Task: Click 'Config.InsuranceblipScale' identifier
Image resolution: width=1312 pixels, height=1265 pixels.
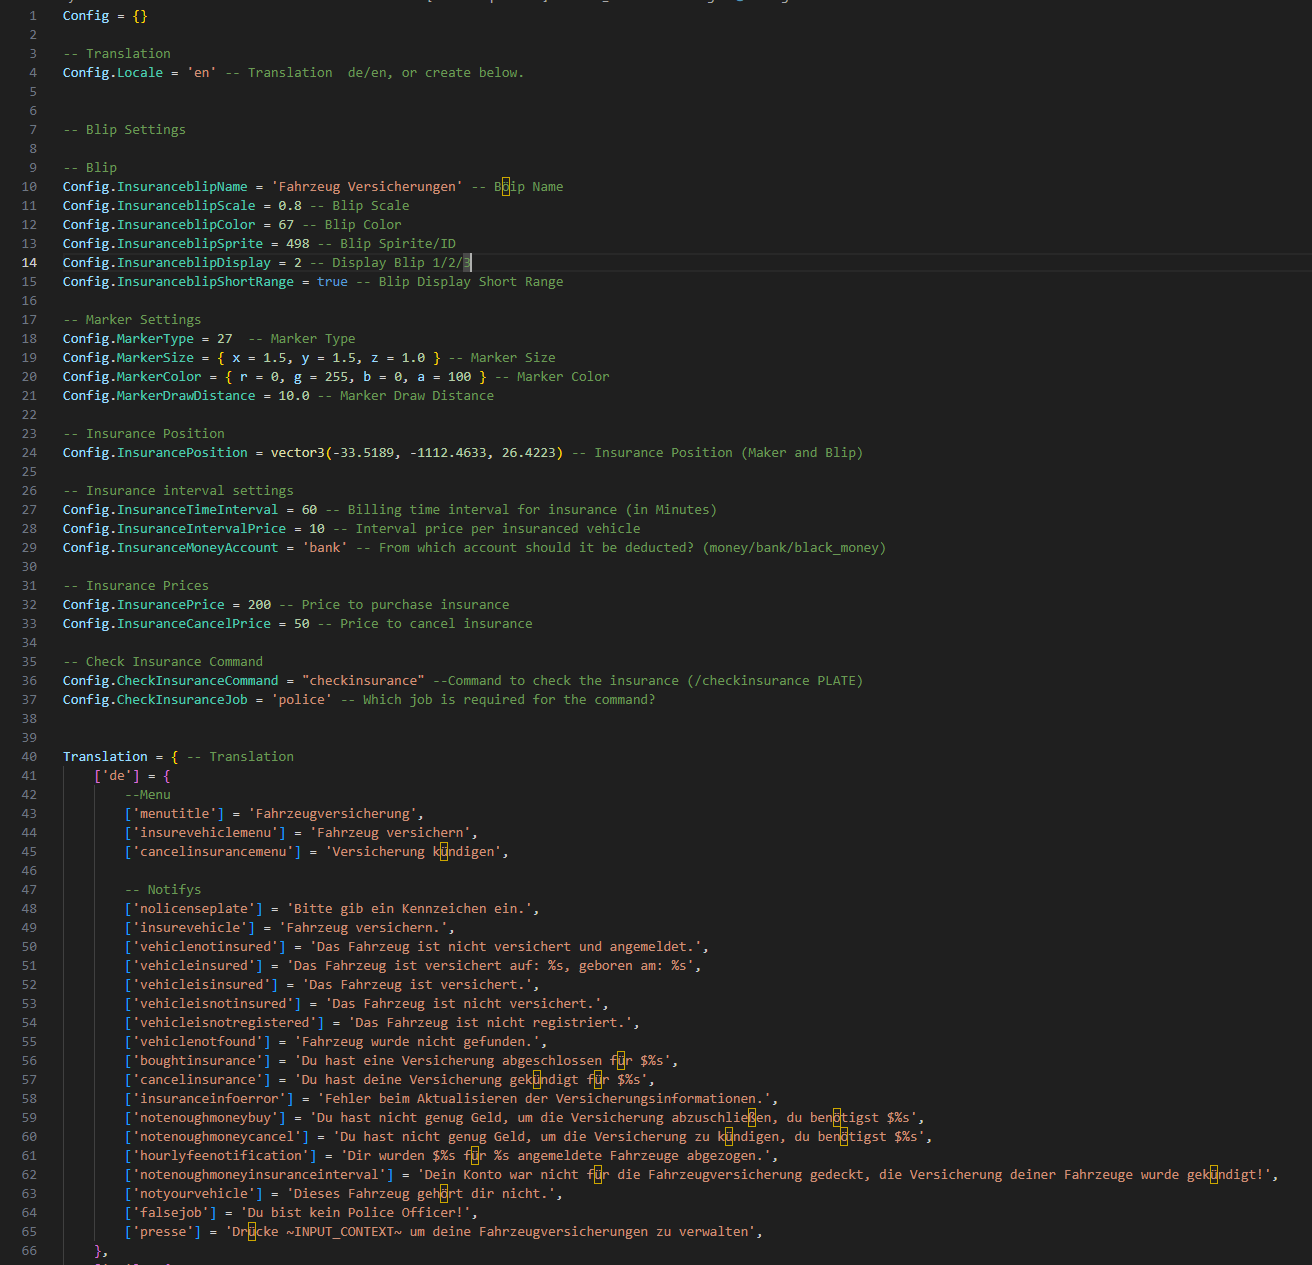Action: pyautogui.click(x=159, y=206)
